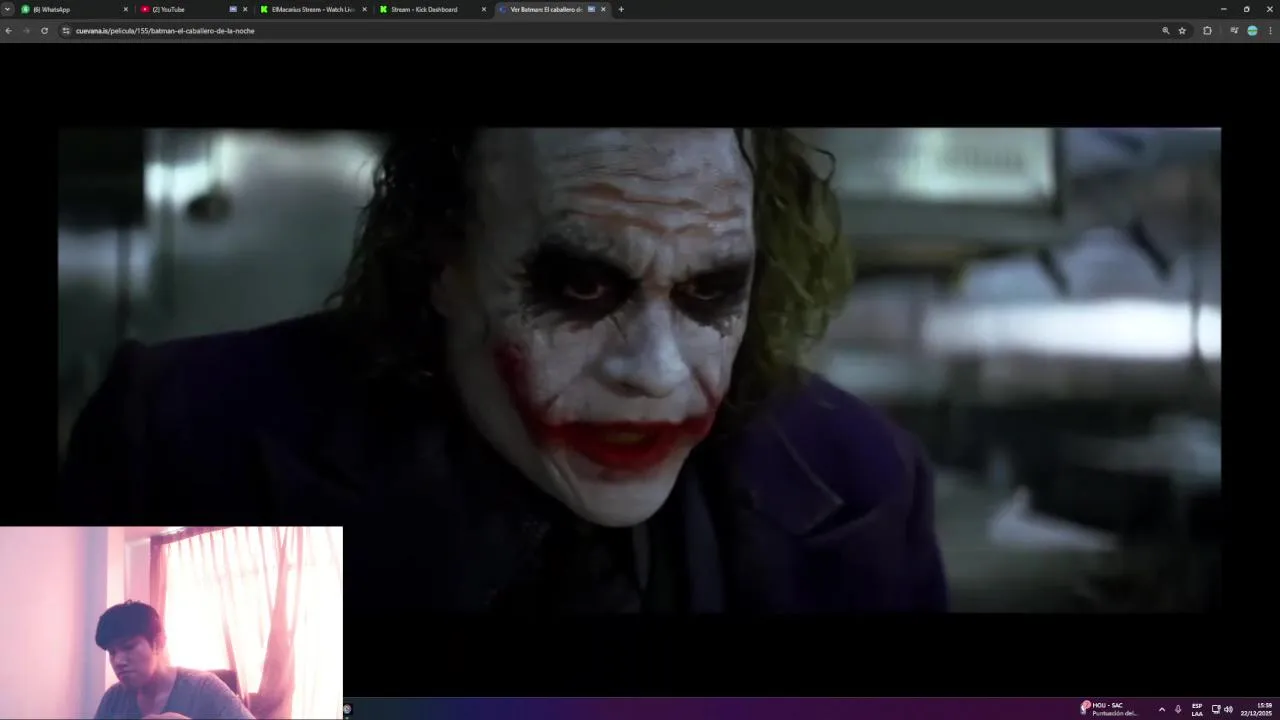
Task: Close the ElMacarius Stream tab
Action: click(x=364, y=9)
